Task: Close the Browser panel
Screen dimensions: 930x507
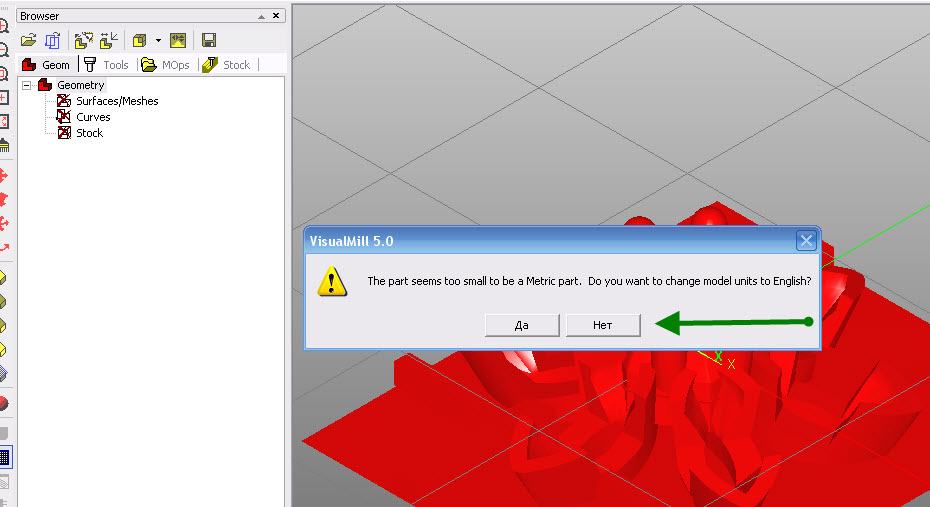Action: pos(276,16)
